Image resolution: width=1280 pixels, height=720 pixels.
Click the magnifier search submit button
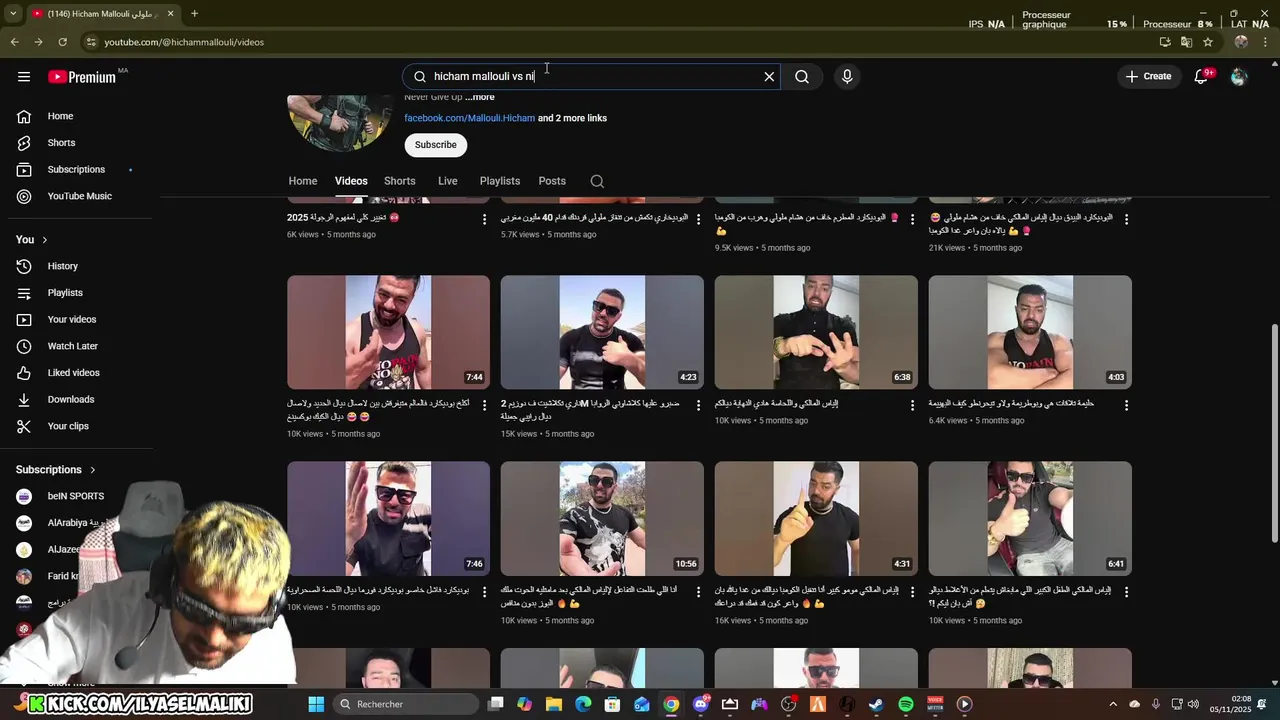[802, 77]
